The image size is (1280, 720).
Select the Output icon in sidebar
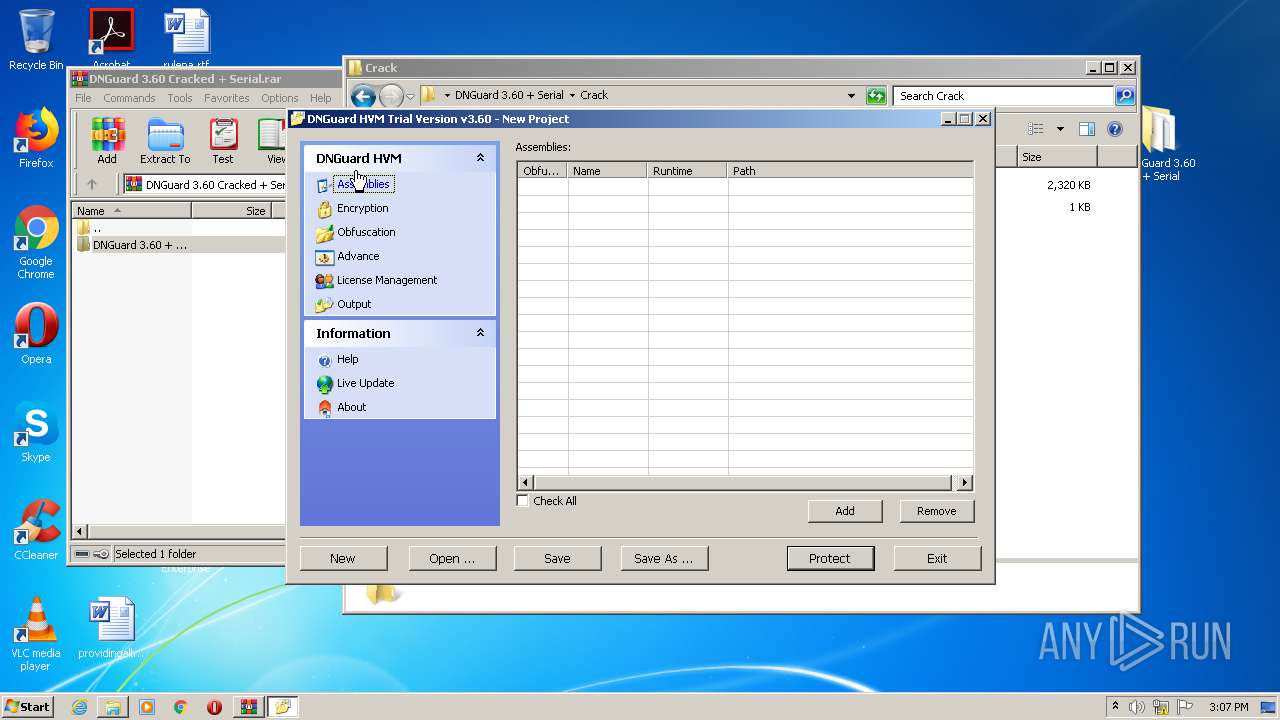click(324, 304)
